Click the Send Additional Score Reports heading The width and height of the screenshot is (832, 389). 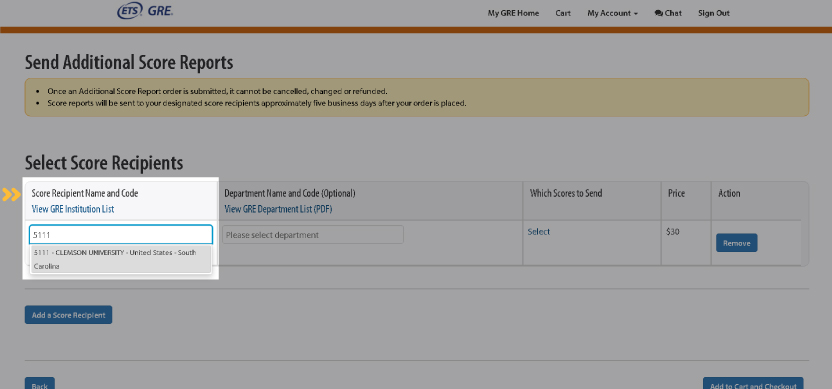[129, 63]
